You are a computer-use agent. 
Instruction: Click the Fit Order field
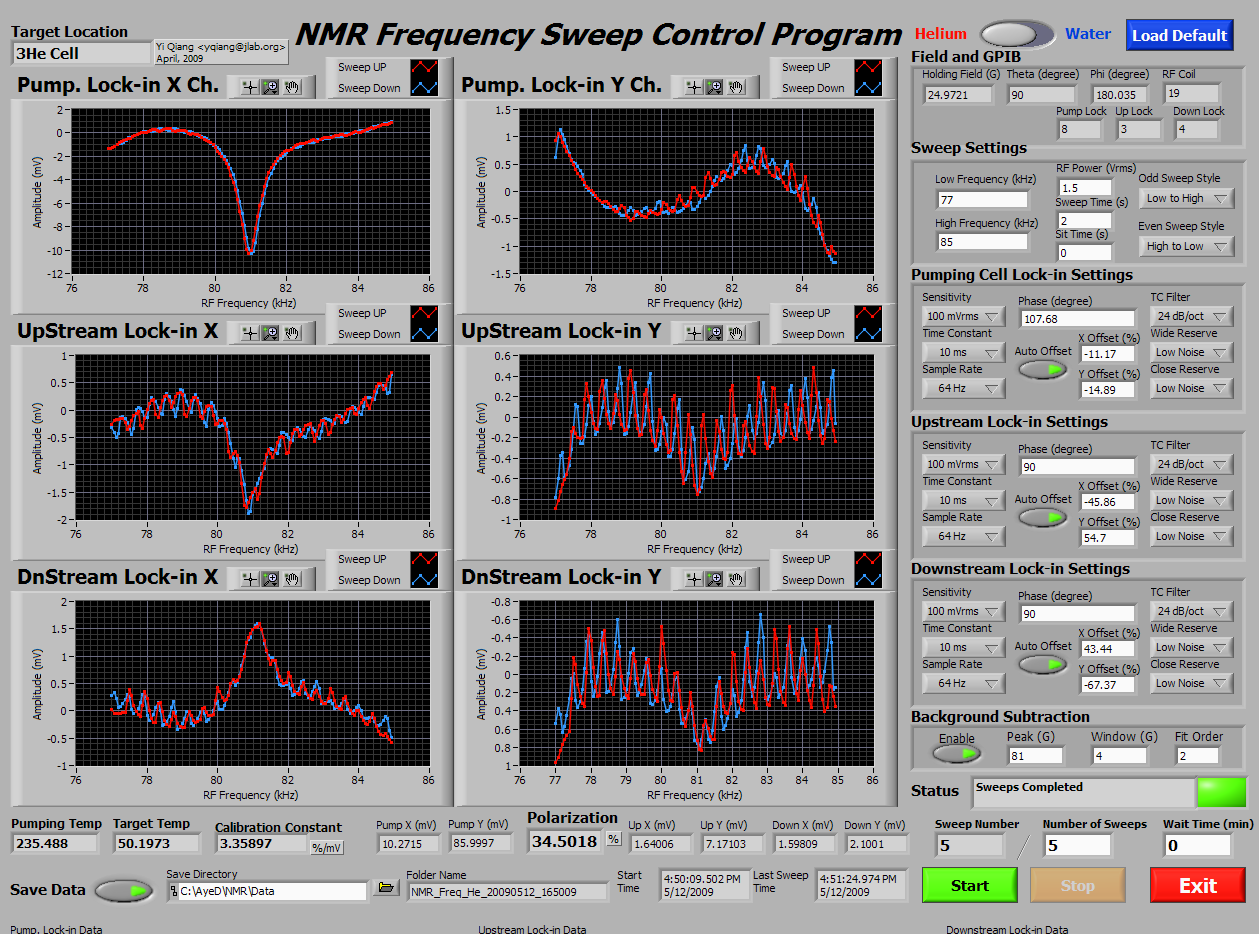[1197, 755]
